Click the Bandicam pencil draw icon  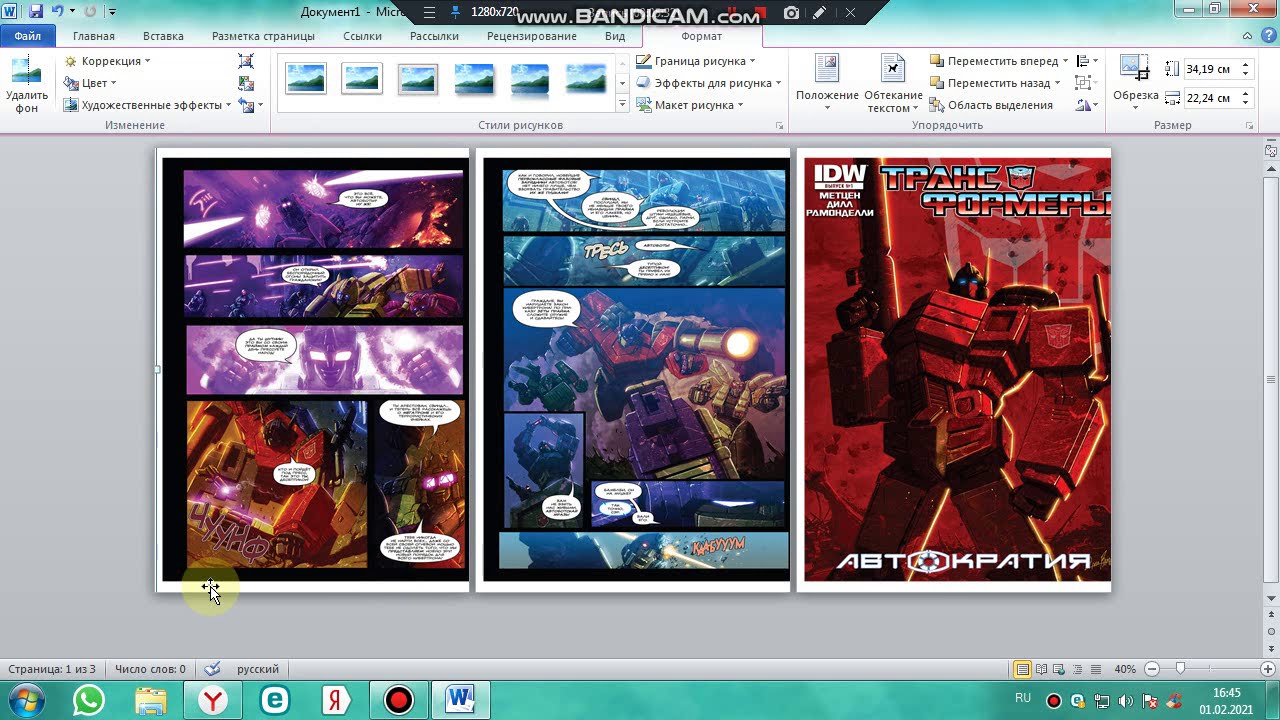coord(819,12)
